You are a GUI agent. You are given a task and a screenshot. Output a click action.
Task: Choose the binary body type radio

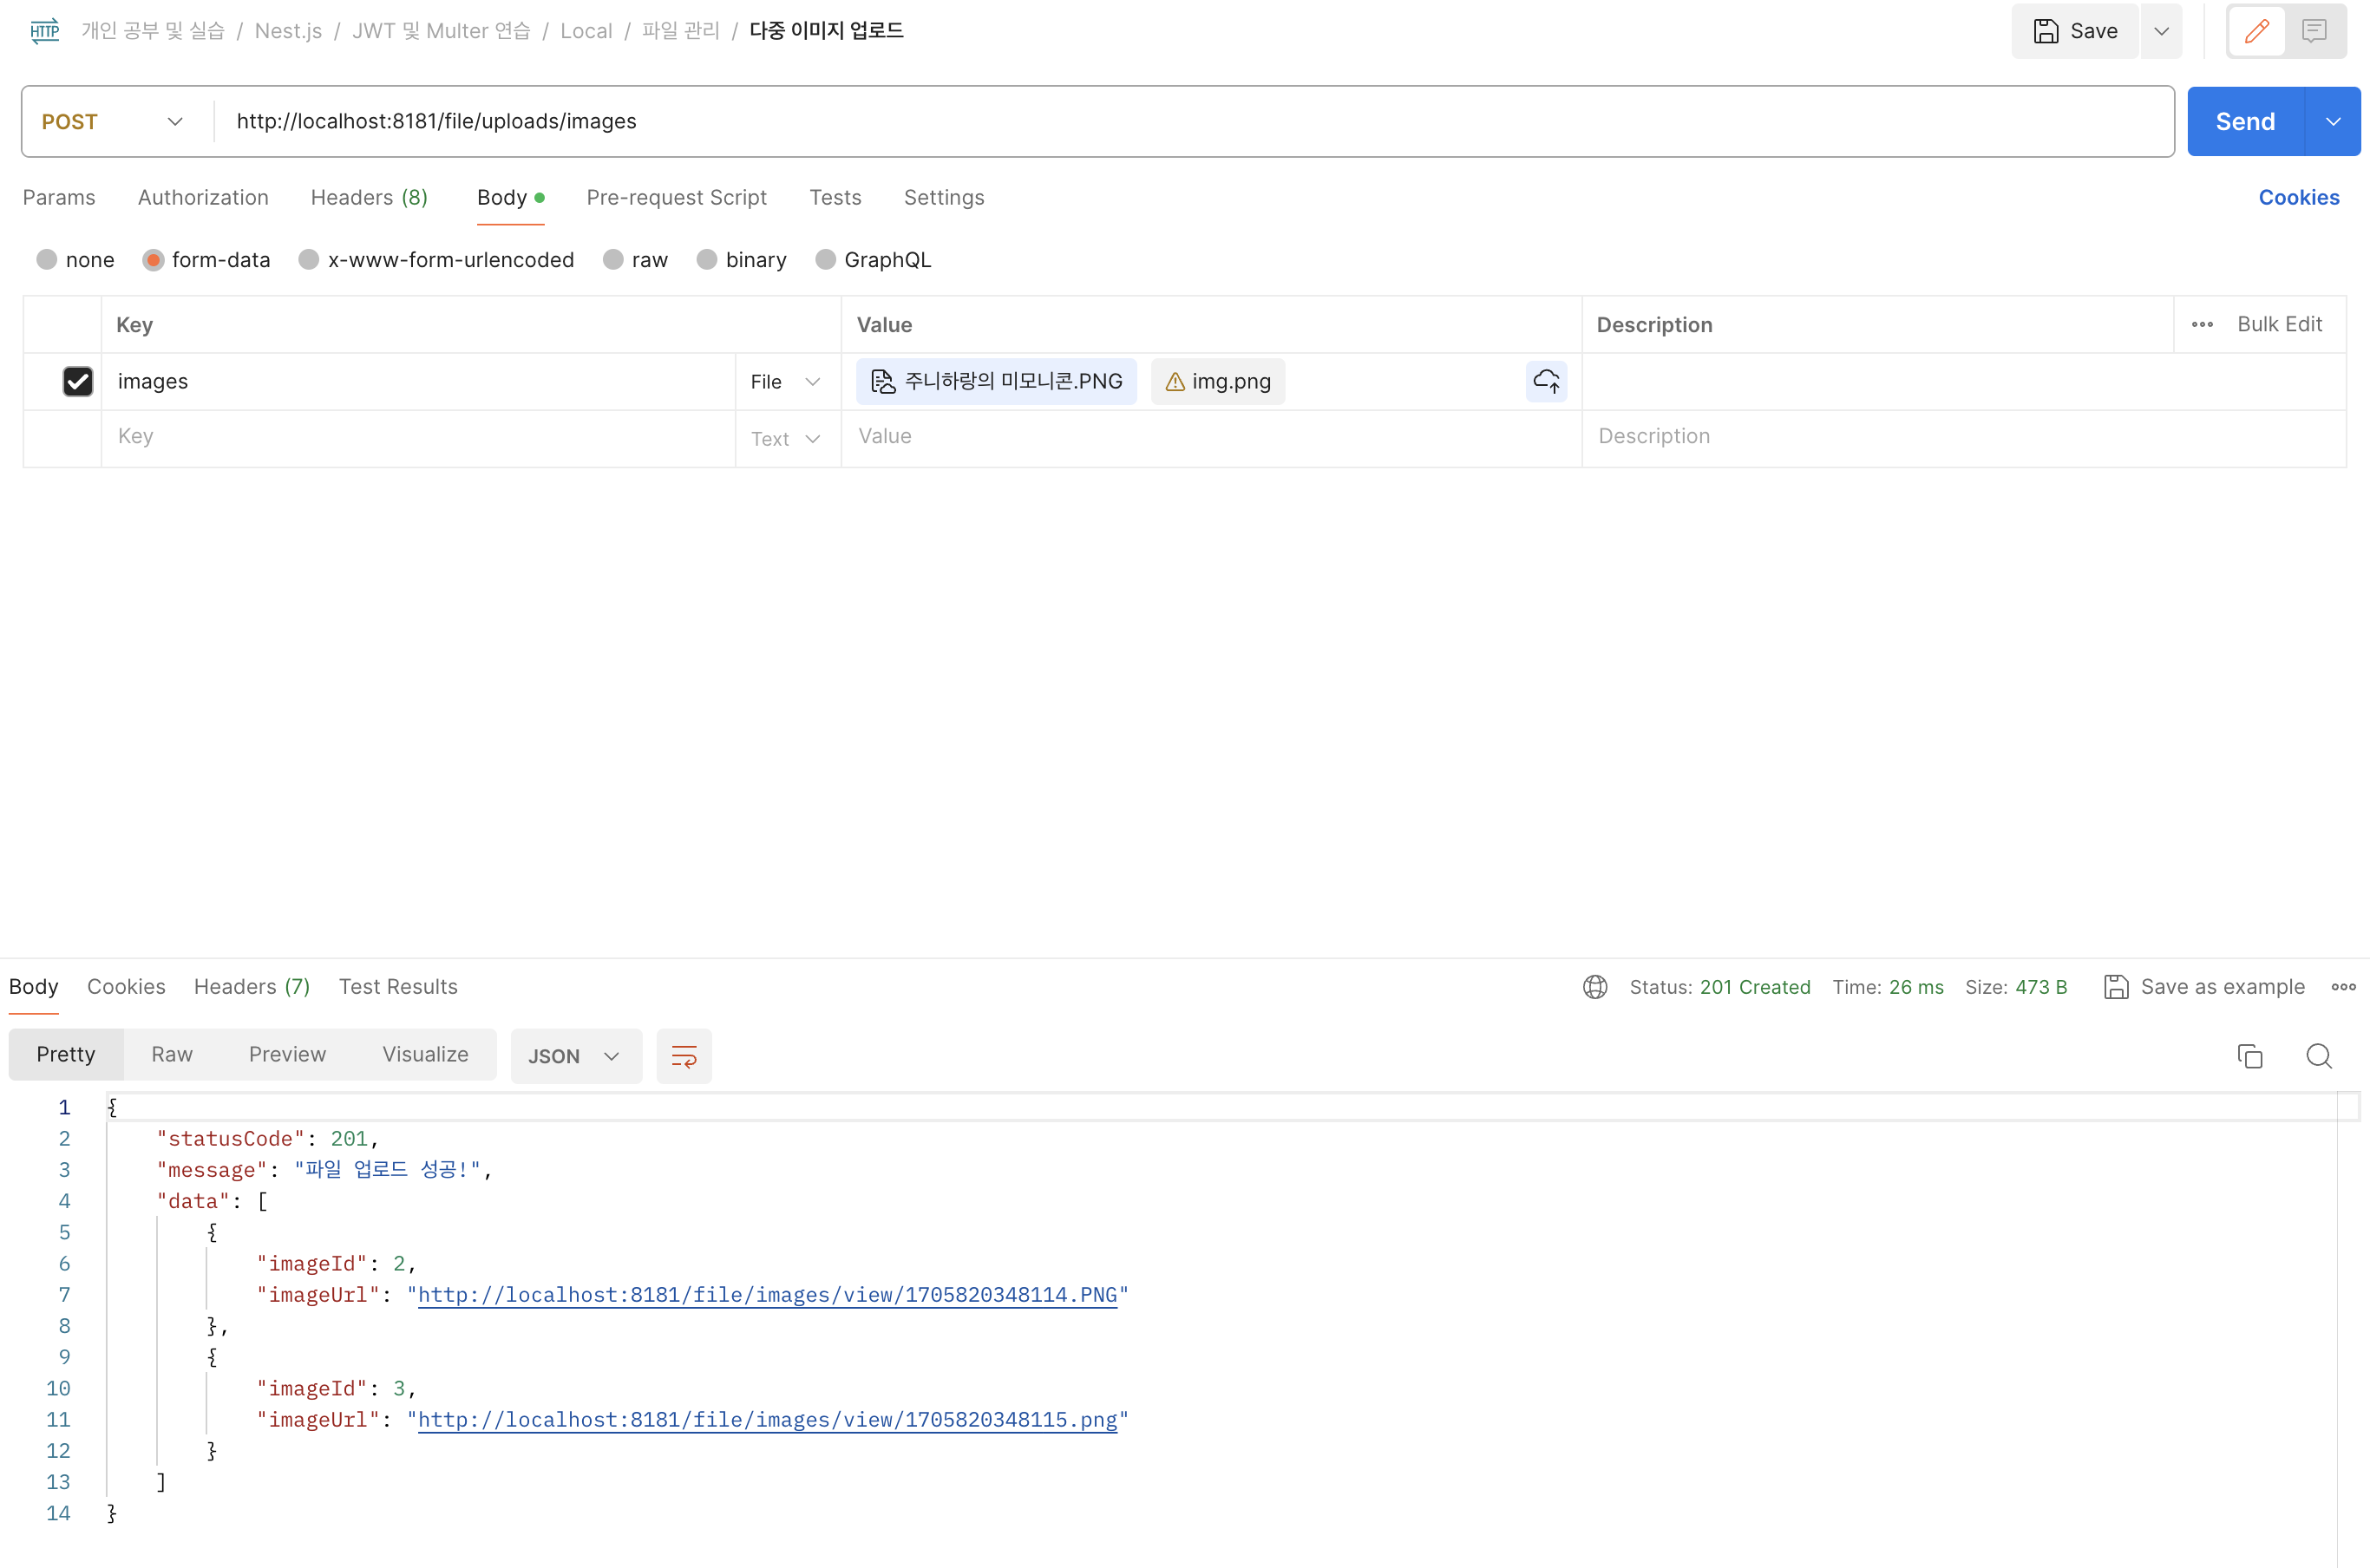click(x=707, y=260)
